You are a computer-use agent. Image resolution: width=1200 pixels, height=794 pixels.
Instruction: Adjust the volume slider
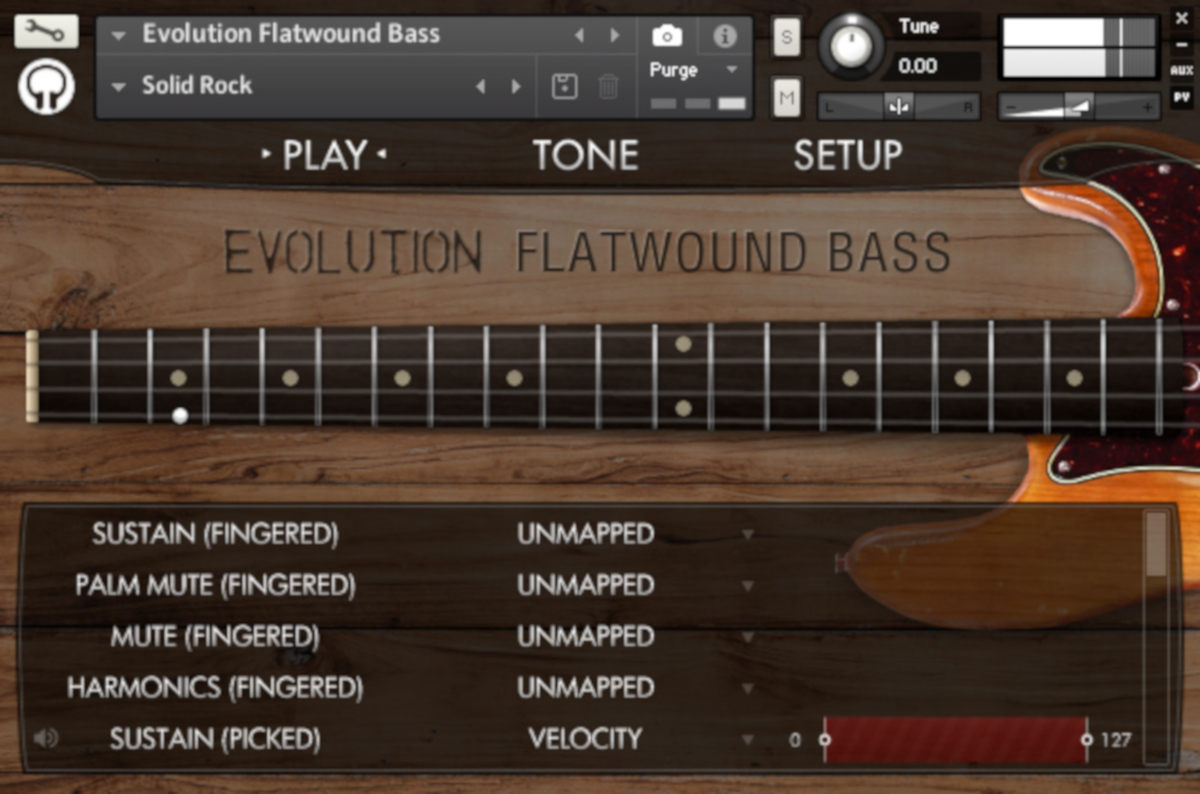(x=1079, y=106)
